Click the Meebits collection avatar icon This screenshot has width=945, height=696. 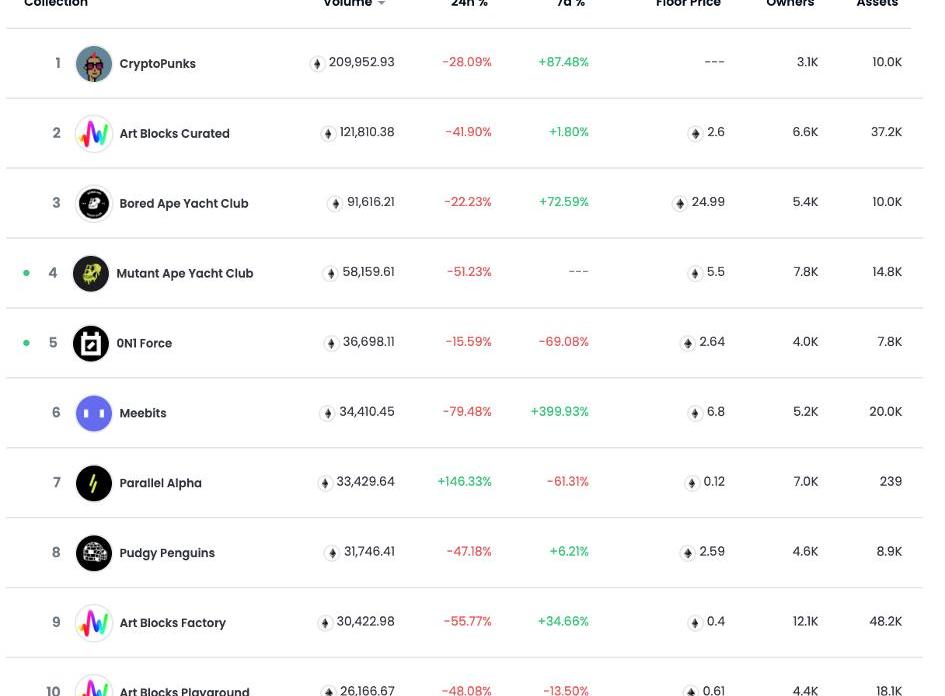94,413
